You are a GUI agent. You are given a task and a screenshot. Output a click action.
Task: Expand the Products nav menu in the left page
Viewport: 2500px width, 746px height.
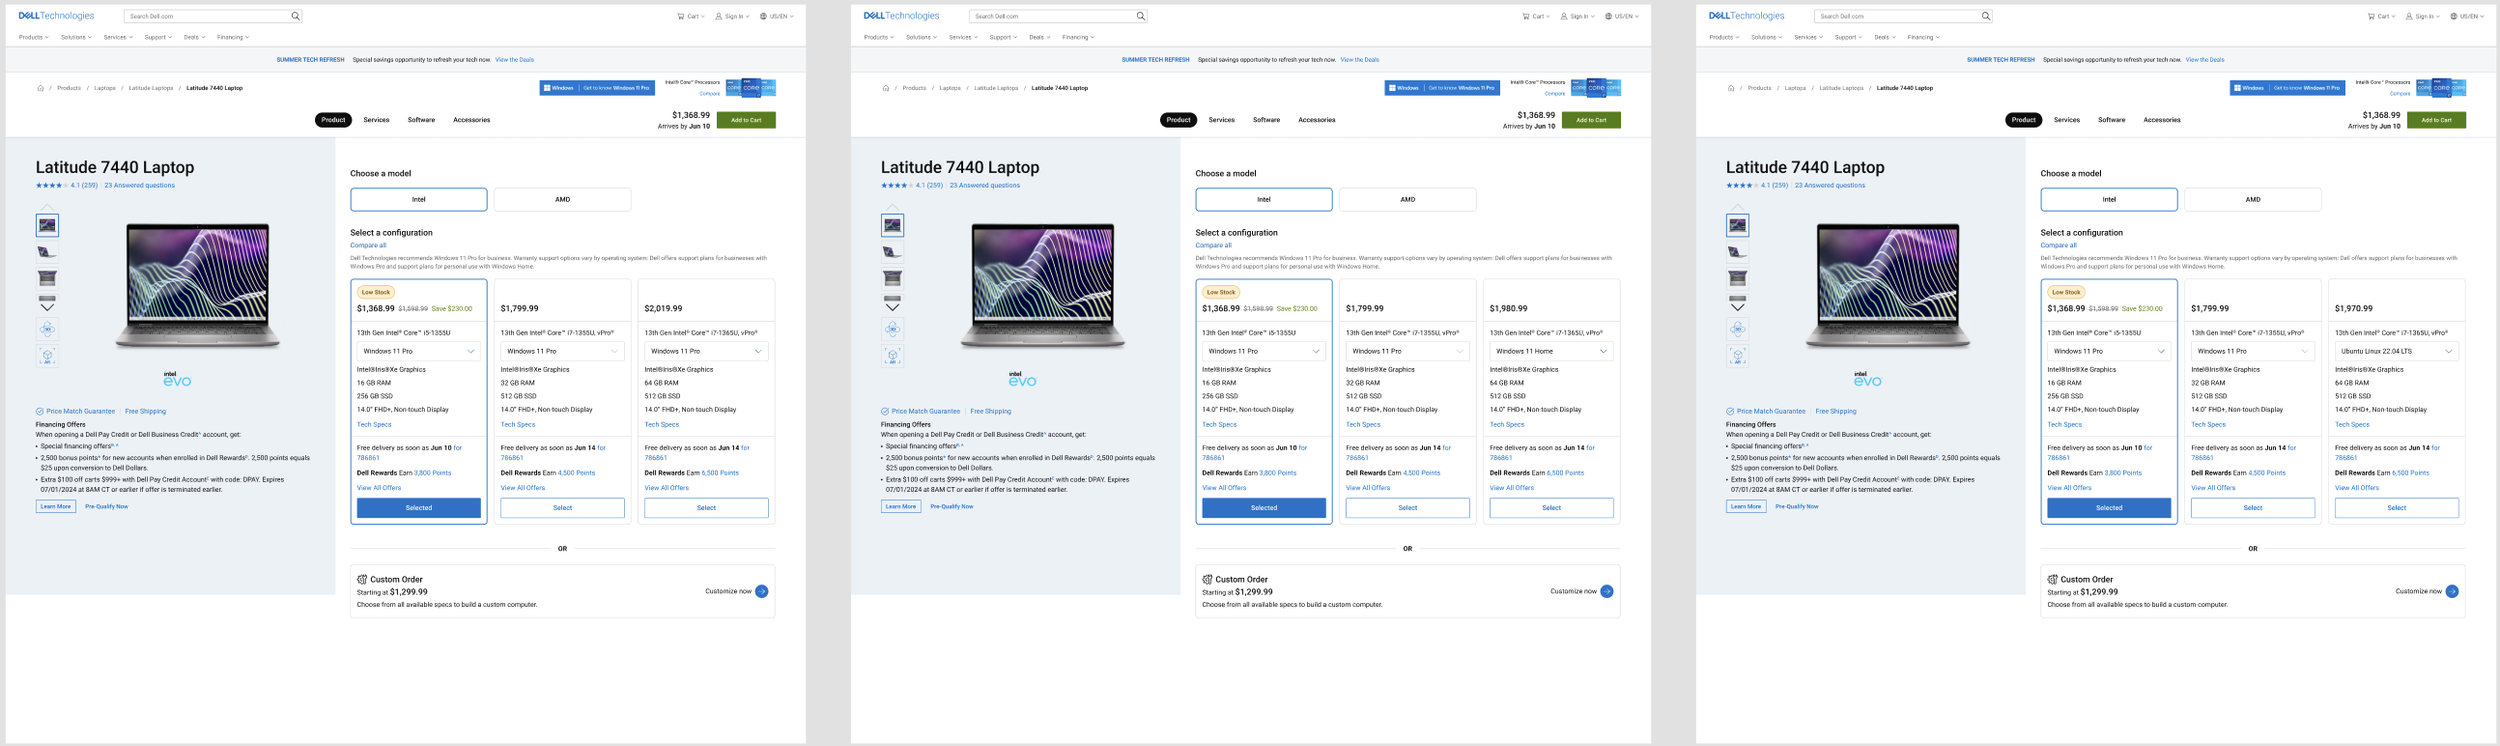tap(33, 37)
